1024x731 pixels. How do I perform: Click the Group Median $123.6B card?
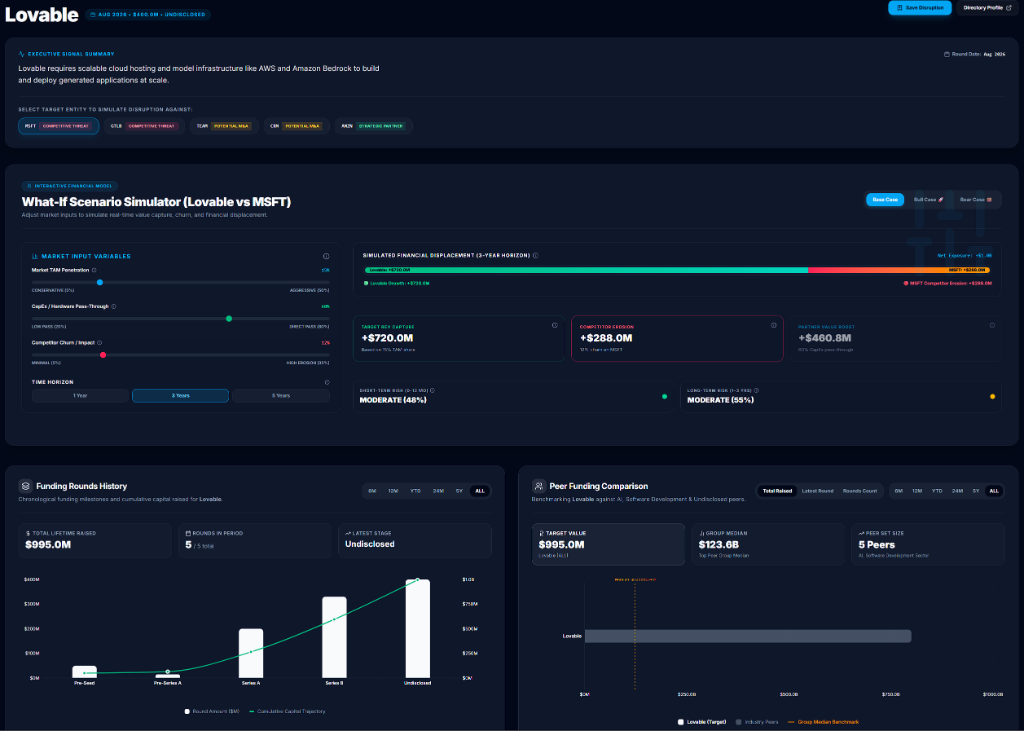768,544
